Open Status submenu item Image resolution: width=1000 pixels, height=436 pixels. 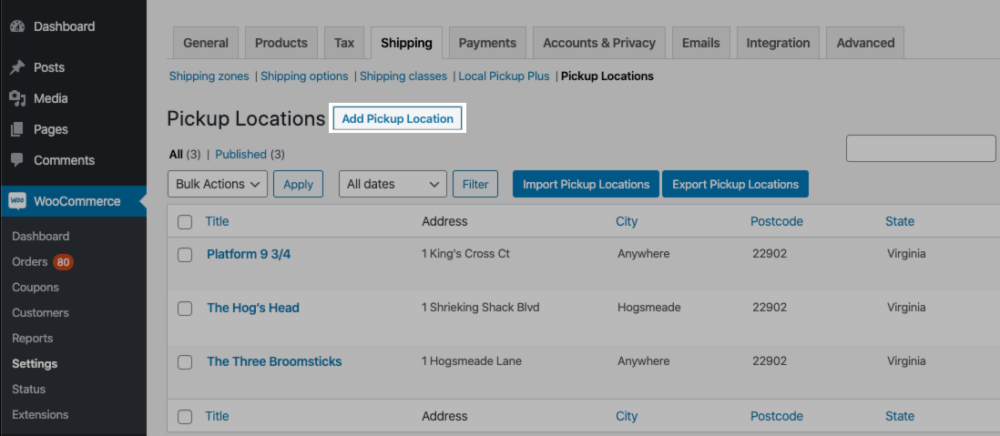coord(29,389)
